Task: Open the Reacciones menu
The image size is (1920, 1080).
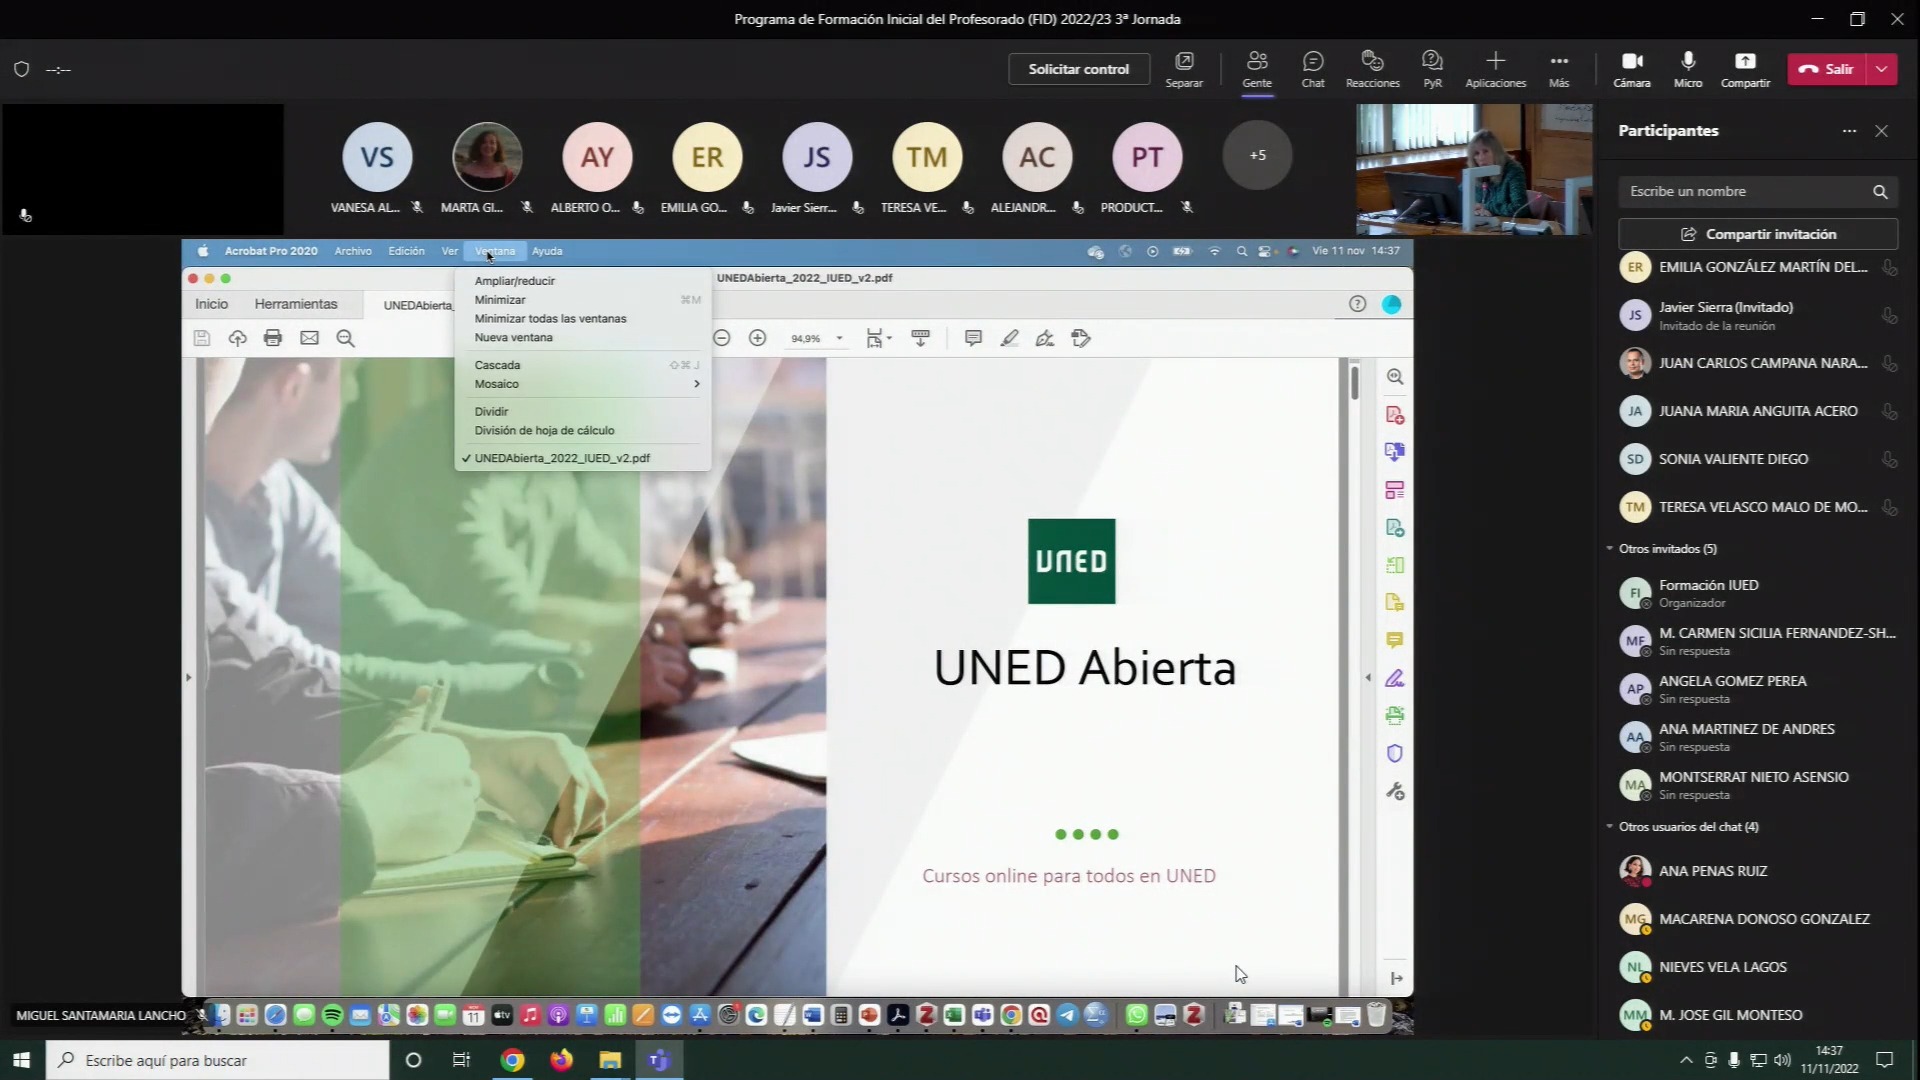Action: click(1372, 69)
